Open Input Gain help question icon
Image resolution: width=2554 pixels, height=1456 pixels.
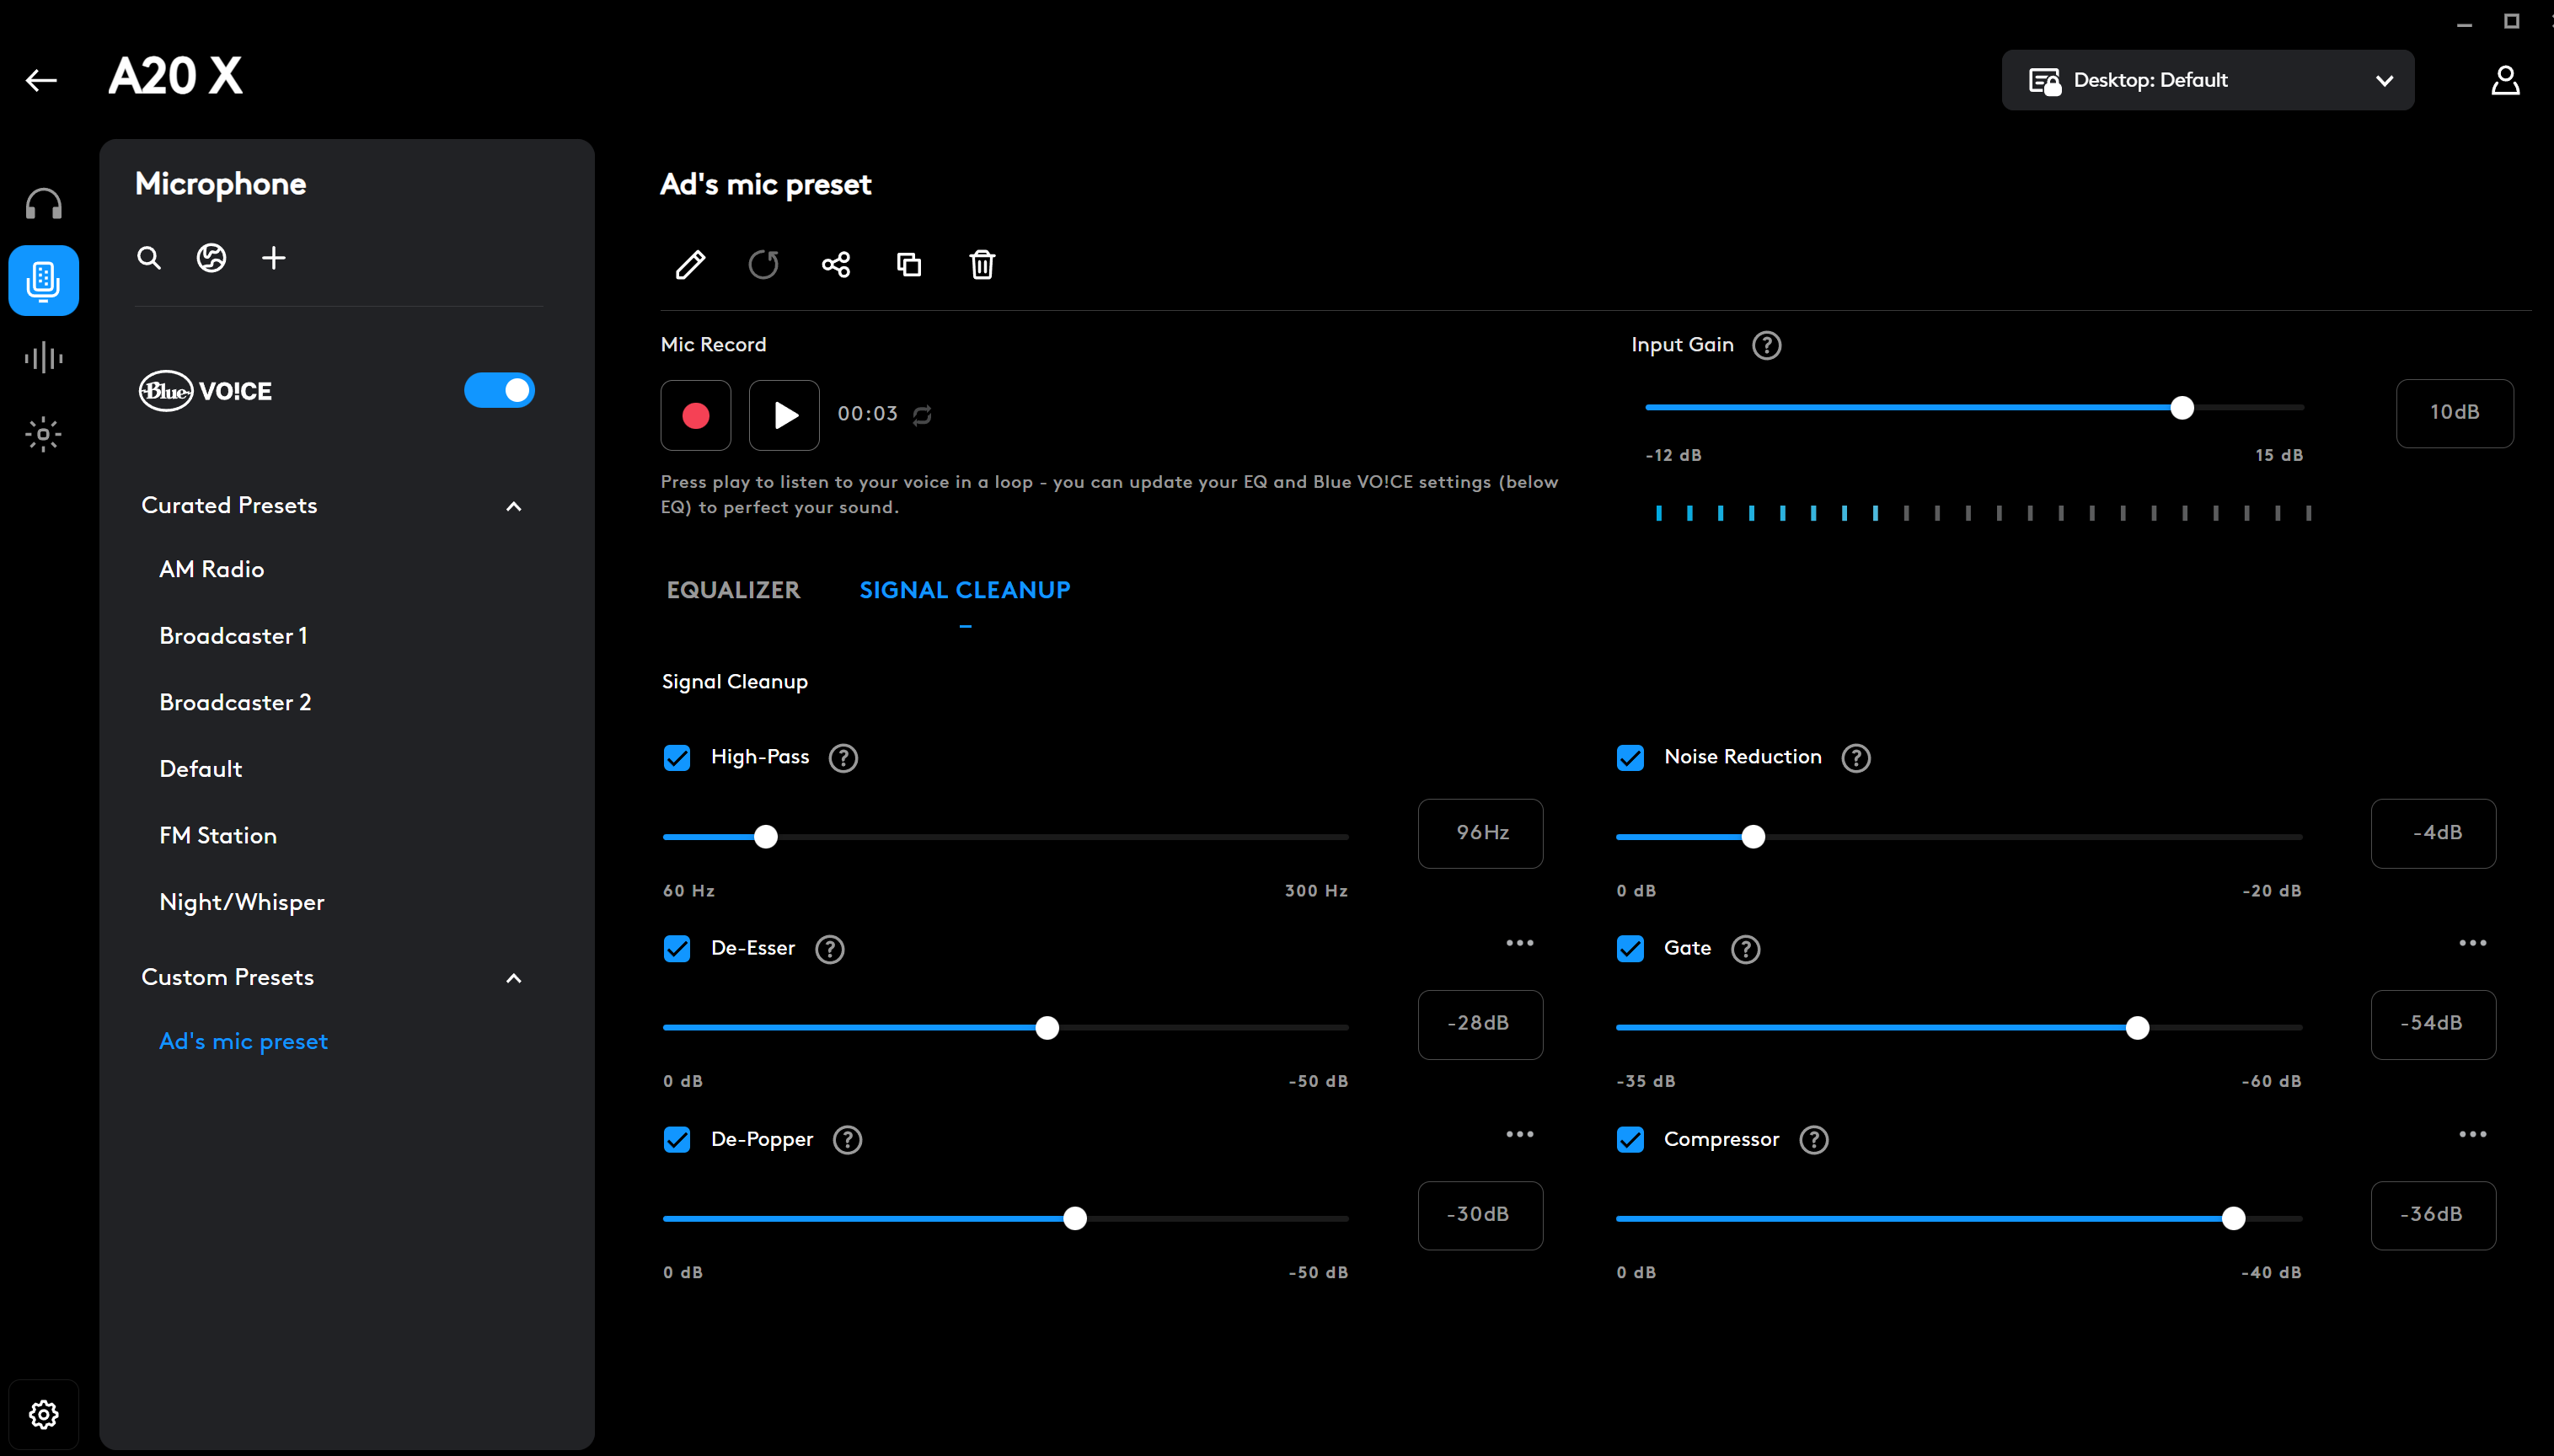click(1767, 345)
